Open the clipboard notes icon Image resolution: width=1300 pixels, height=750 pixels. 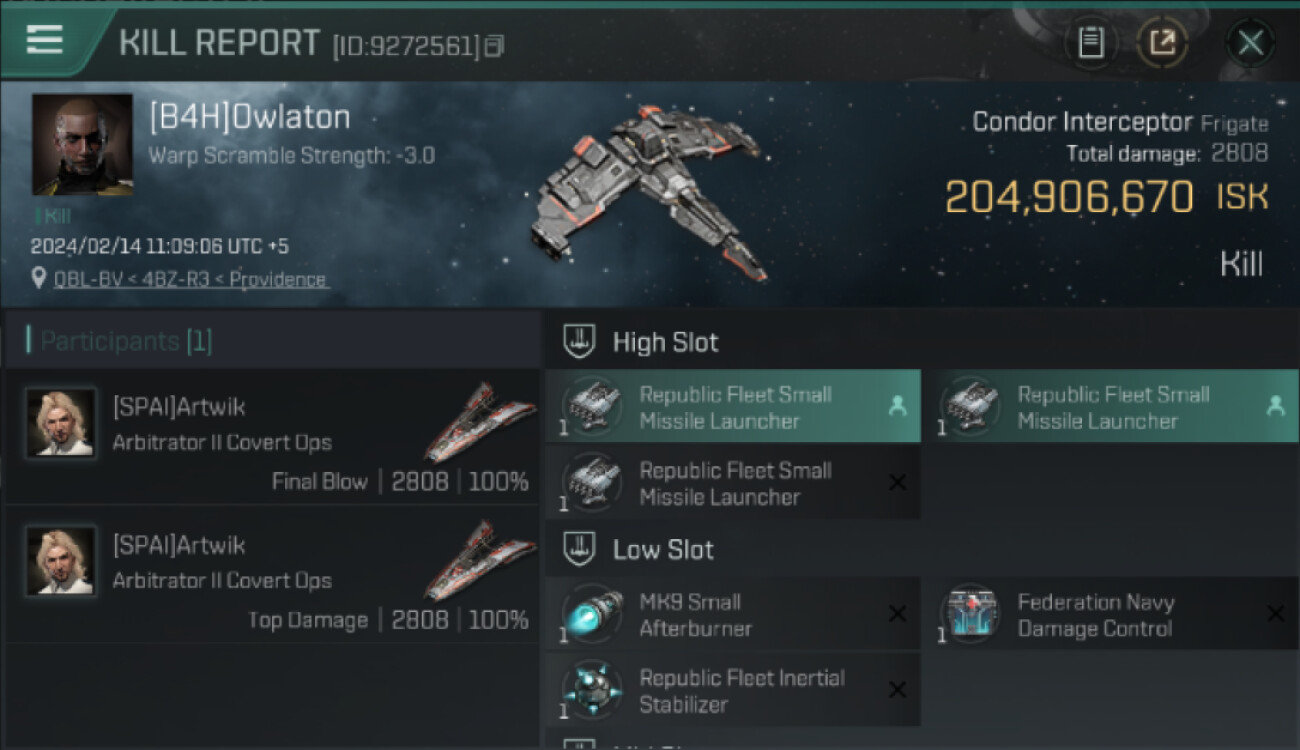1091,42
